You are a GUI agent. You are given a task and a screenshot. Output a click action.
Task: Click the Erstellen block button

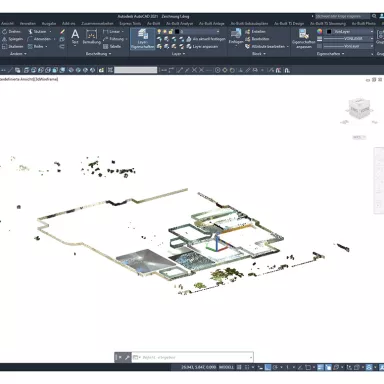255,31
